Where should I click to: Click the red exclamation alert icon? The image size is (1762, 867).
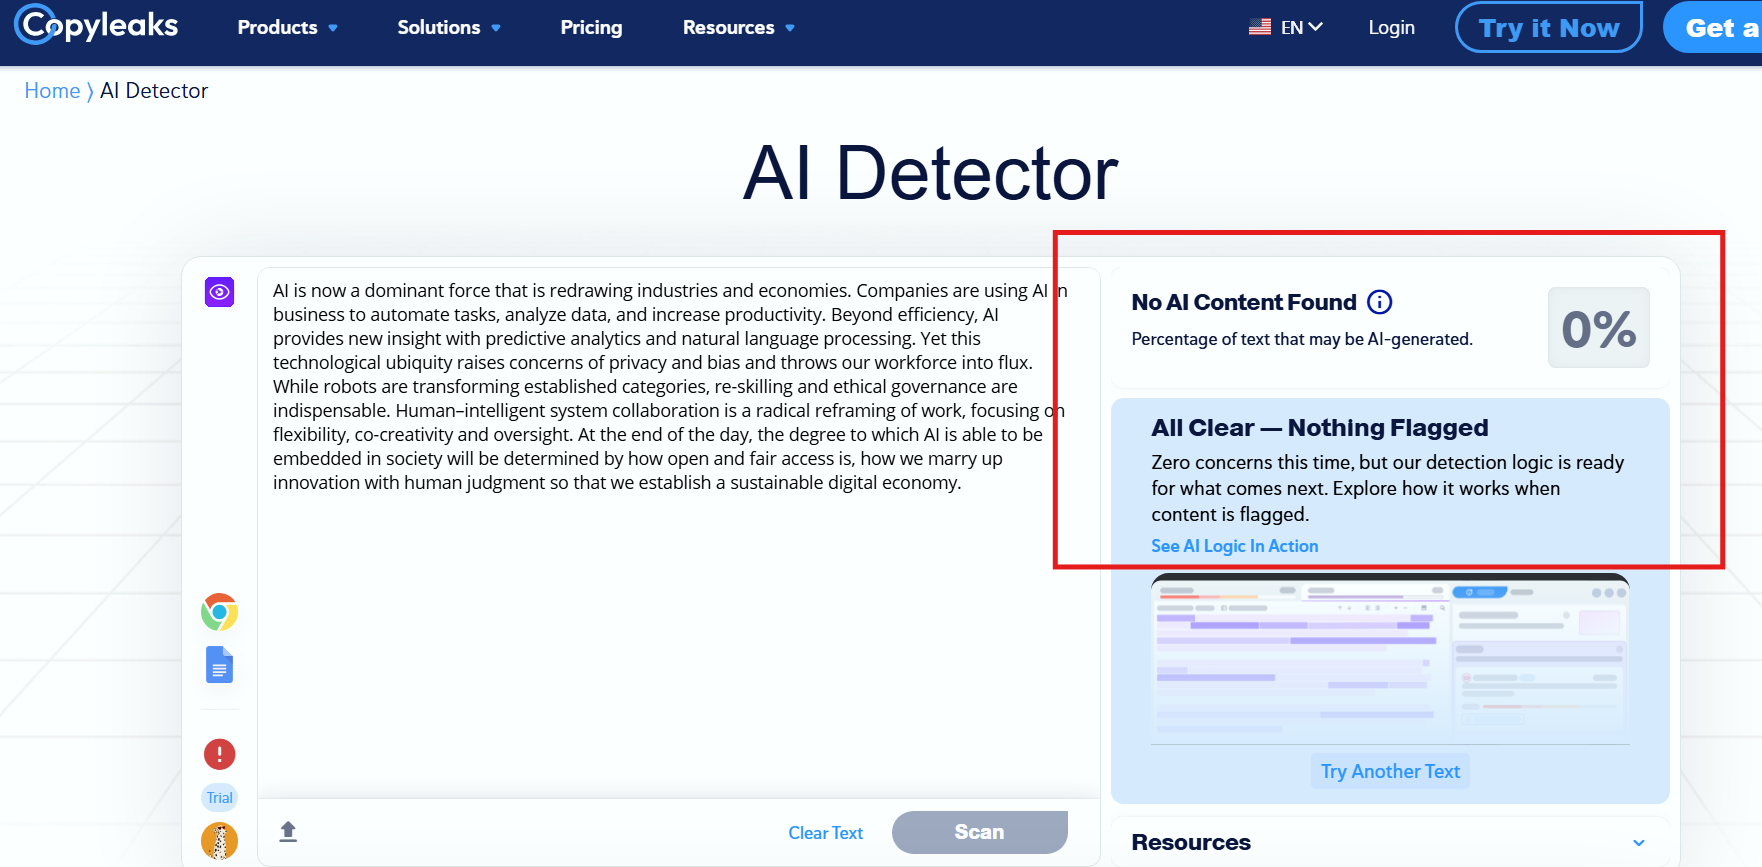click(x=219, y=754)
